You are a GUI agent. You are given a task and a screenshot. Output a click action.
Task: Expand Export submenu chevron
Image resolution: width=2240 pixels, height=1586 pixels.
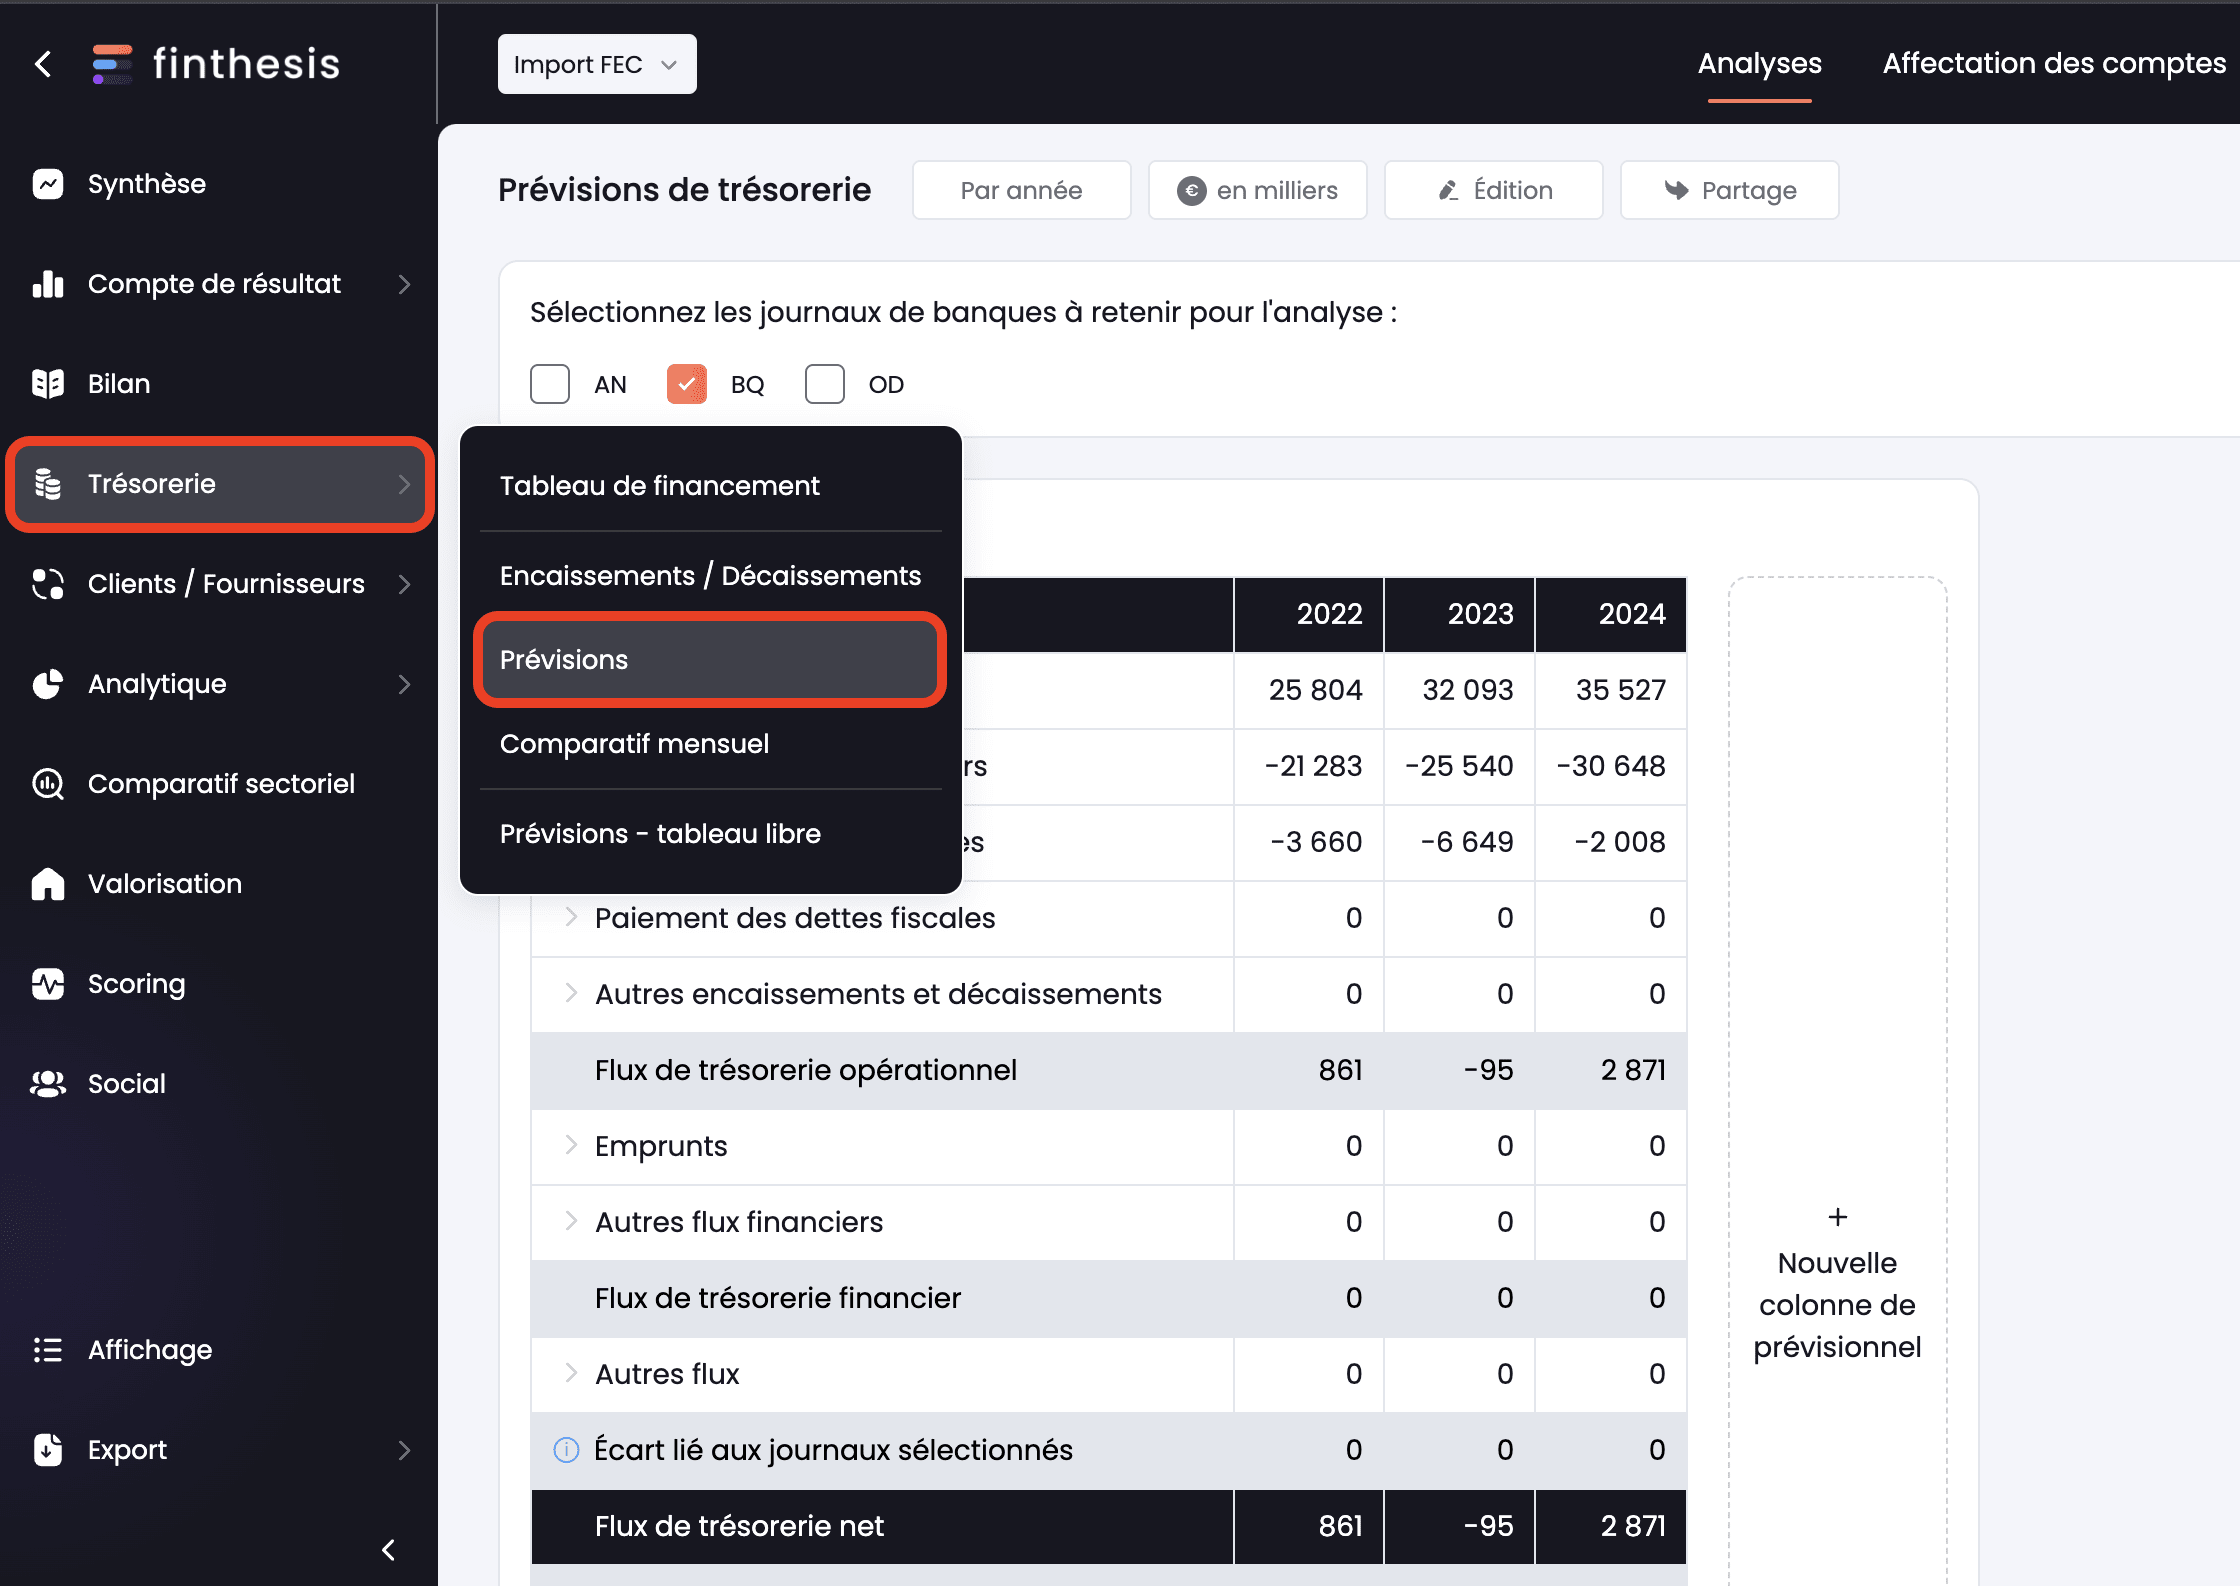[x=404, y=1450]
